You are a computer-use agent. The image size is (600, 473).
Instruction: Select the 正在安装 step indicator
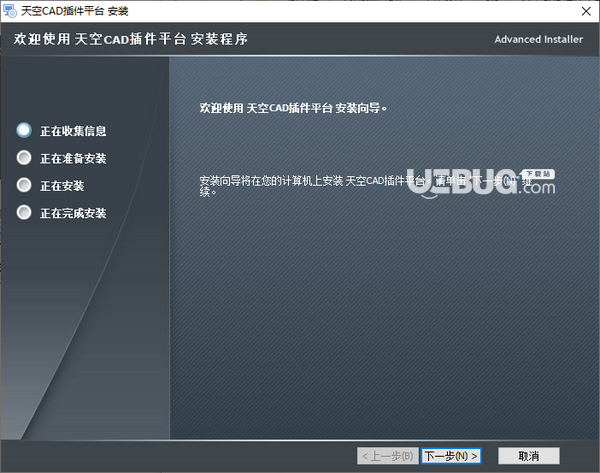[x=24, y=185]
